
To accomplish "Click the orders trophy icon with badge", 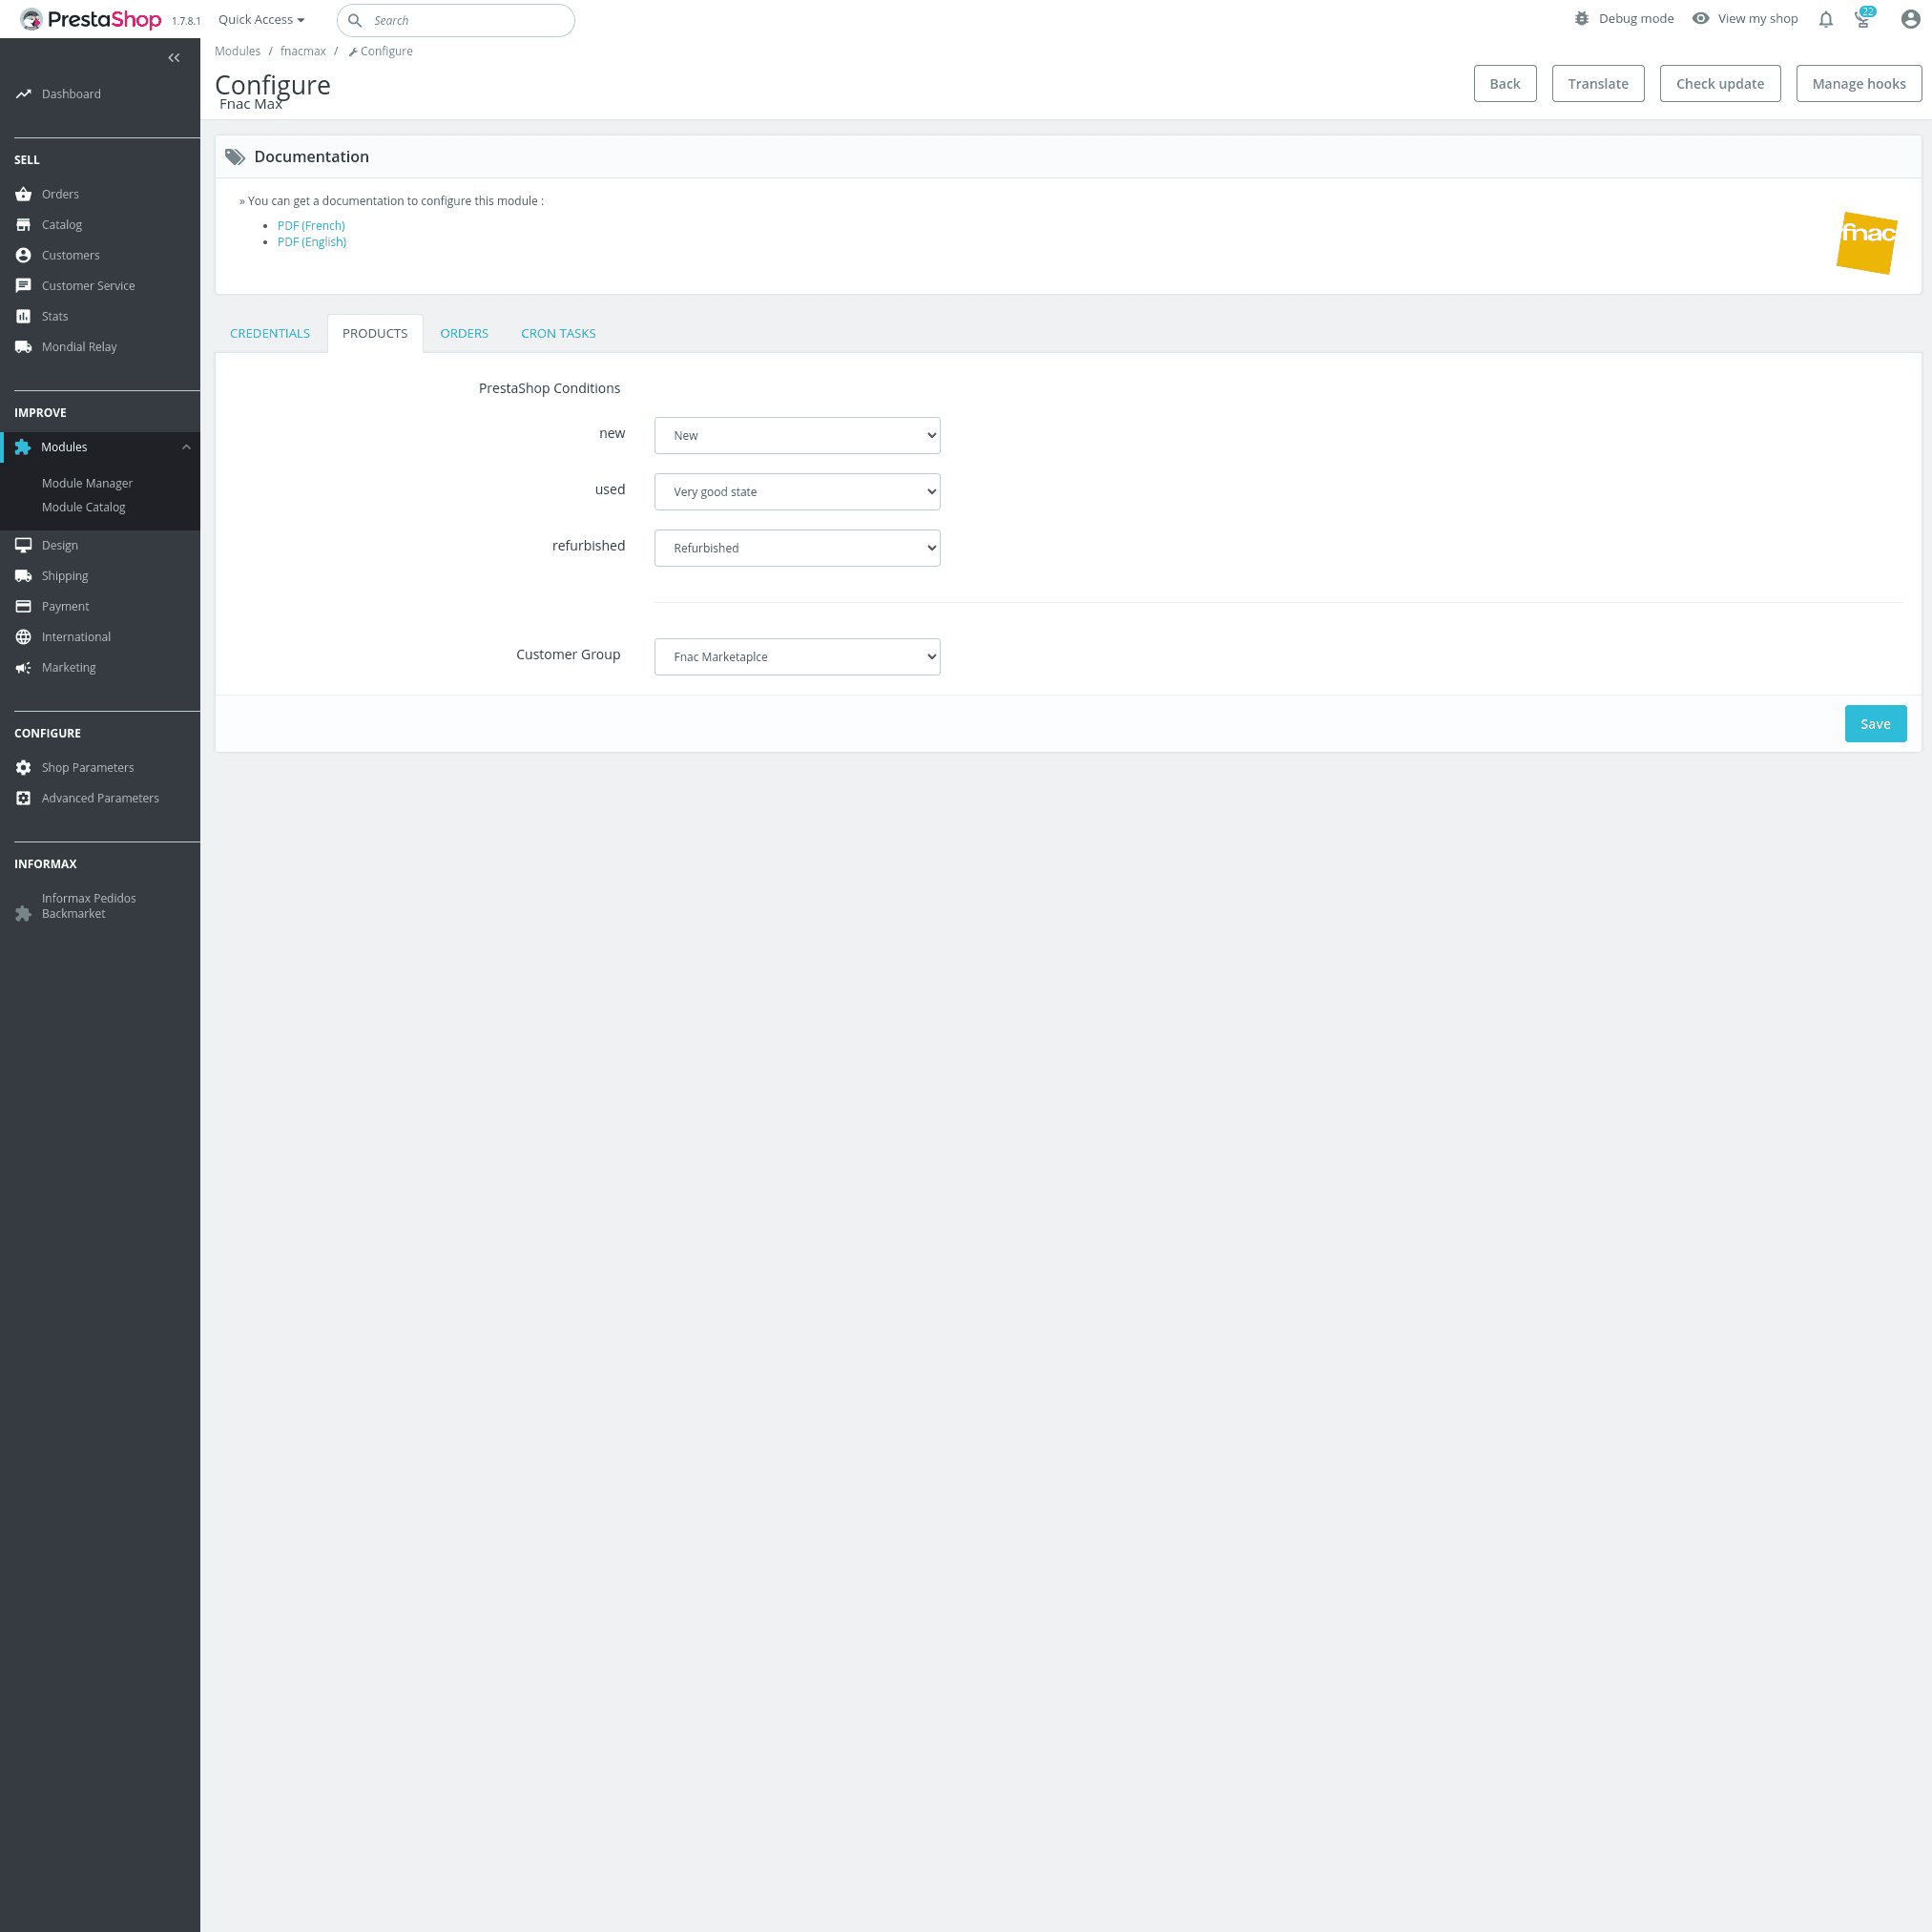I will point(1863,19).
